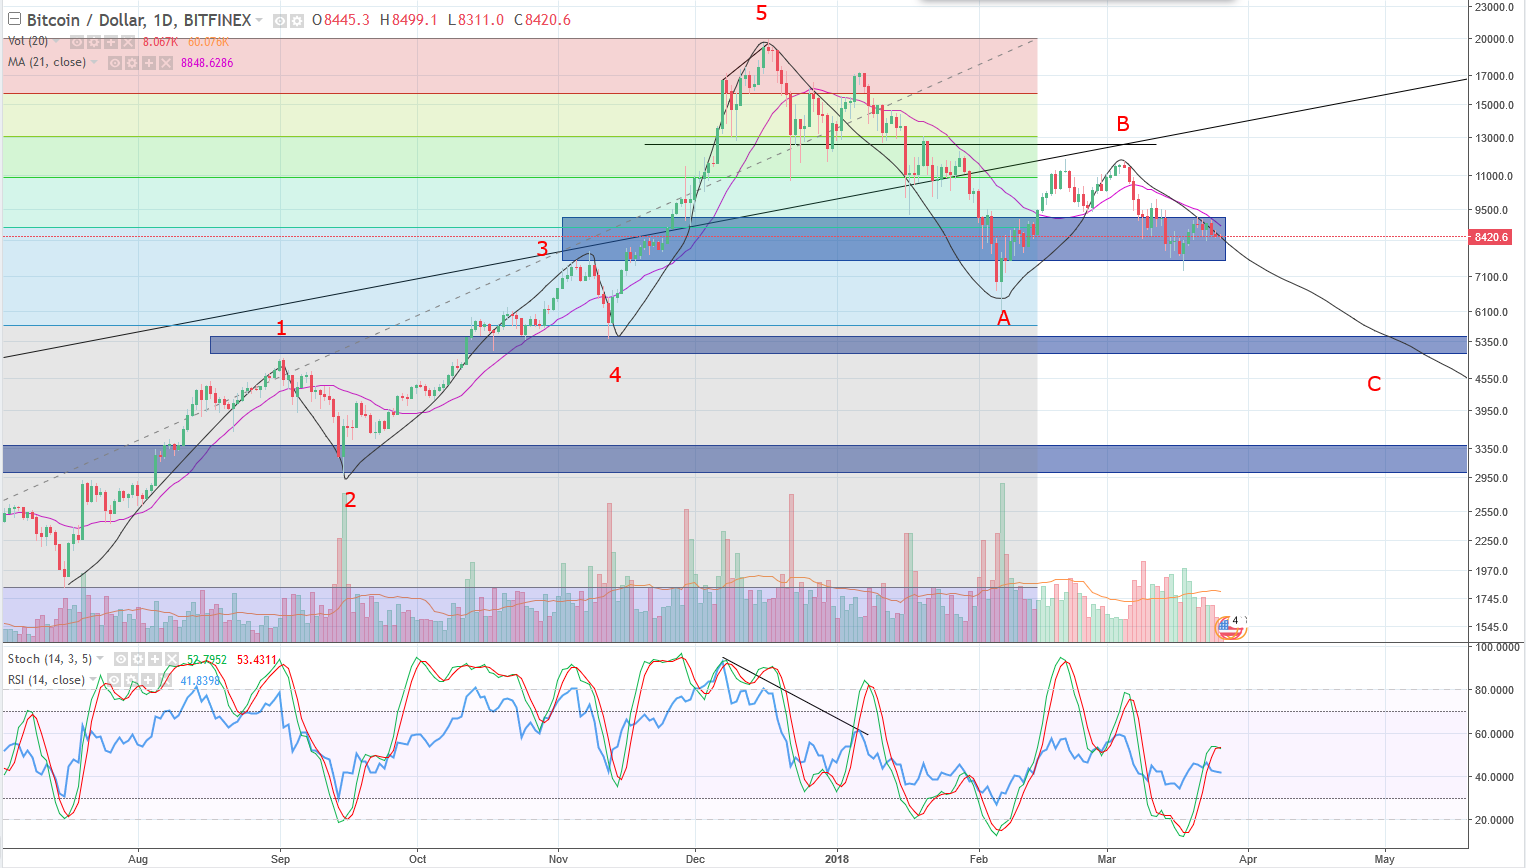Click the Vol (20) indicator name
Viewport: 1526px width, 868px height.
(x=28, y=41)
